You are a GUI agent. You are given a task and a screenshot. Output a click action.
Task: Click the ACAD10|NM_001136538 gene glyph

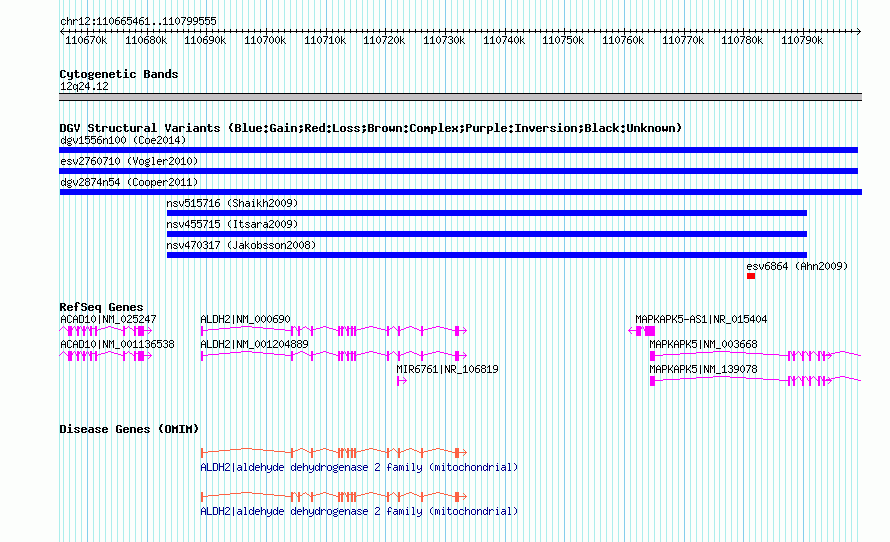tap(106, 356)
